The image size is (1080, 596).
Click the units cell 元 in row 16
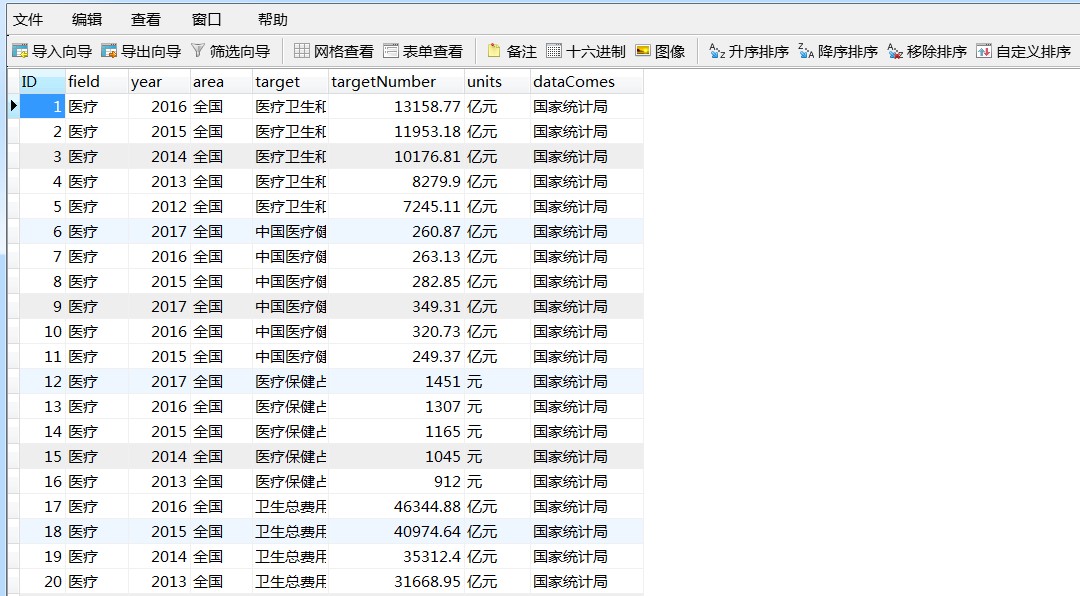(x=497, y=481)
